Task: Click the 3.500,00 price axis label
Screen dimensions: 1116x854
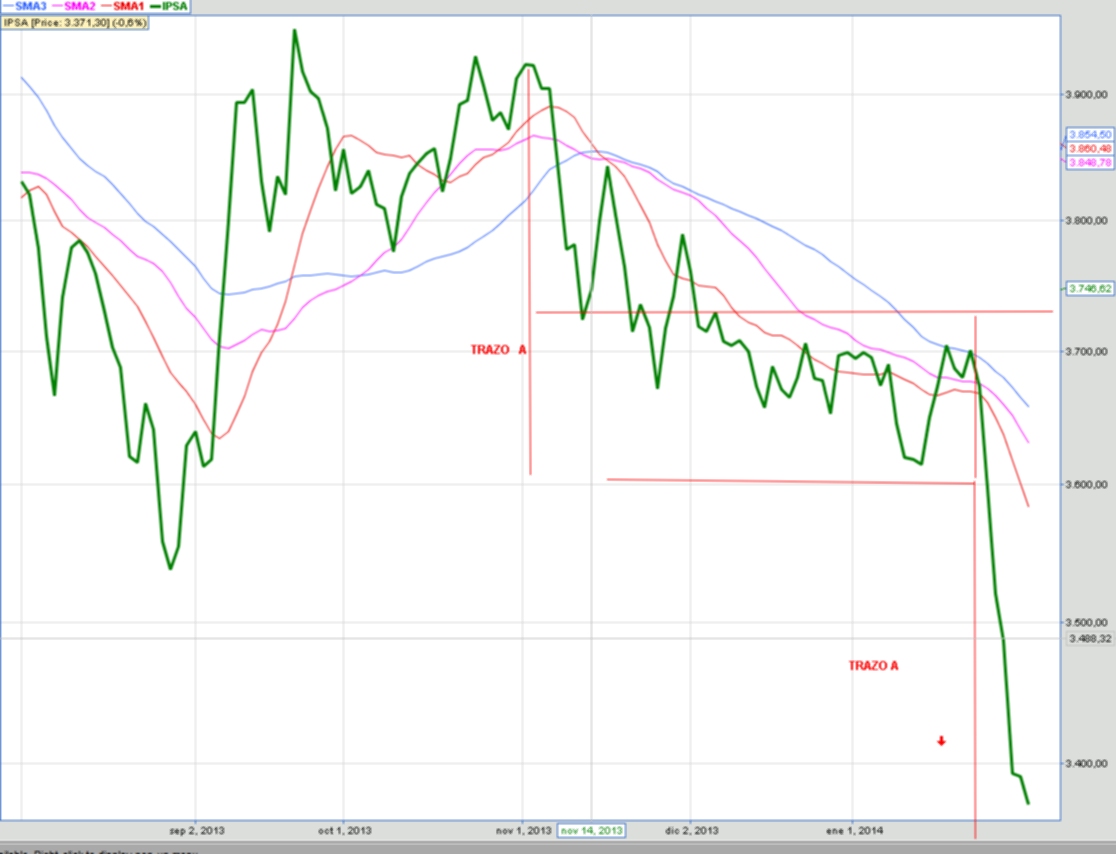Action: click(x=1085, y=623)
